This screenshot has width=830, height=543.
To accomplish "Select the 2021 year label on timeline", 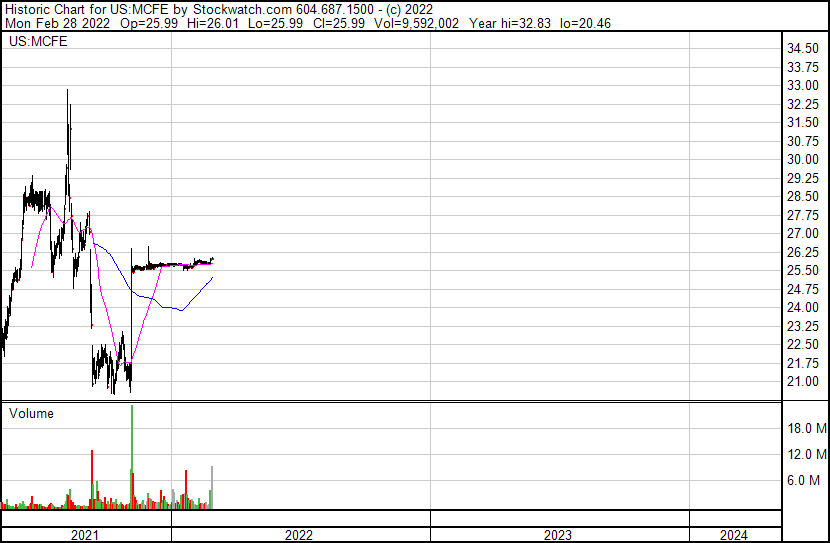I will coord(85,535).
